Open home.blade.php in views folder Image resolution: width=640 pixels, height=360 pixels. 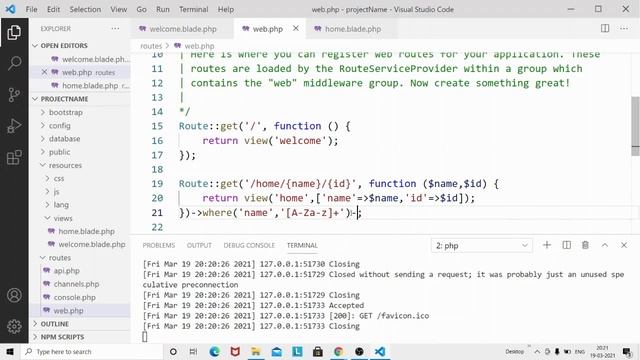86,231
